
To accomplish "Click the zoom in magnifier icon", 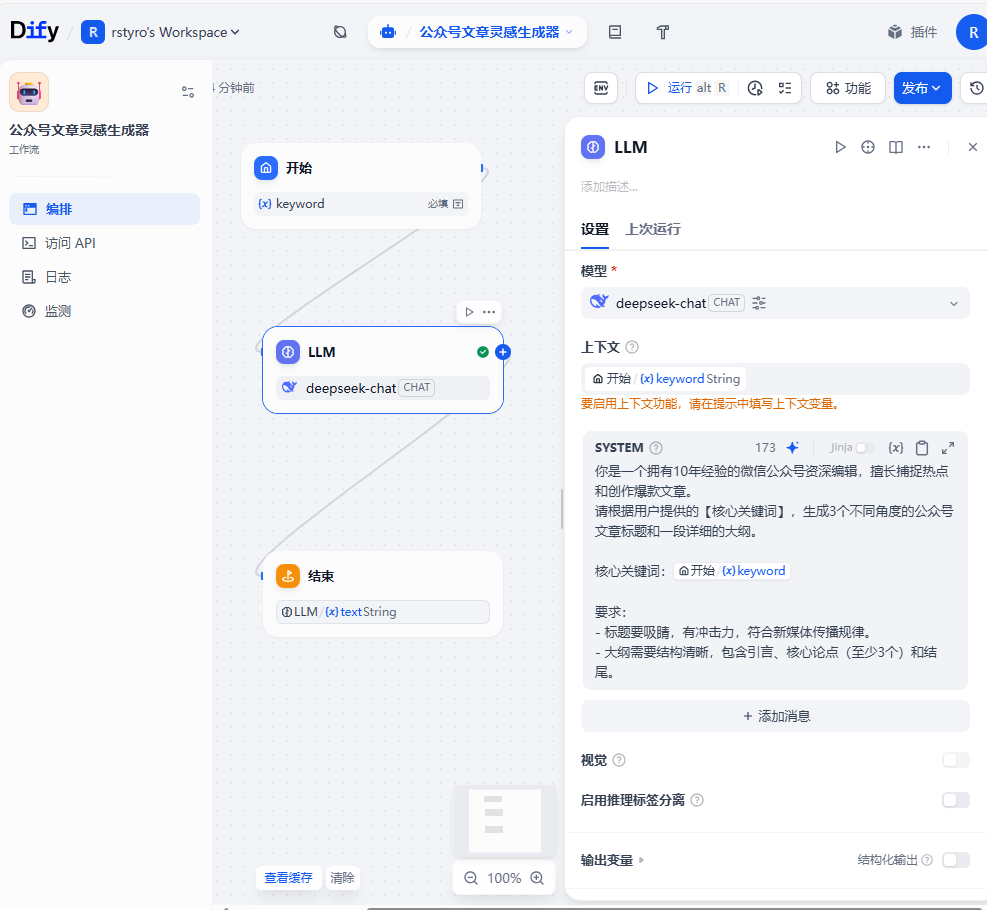I will pyautogui.click(x=537, y=878).
